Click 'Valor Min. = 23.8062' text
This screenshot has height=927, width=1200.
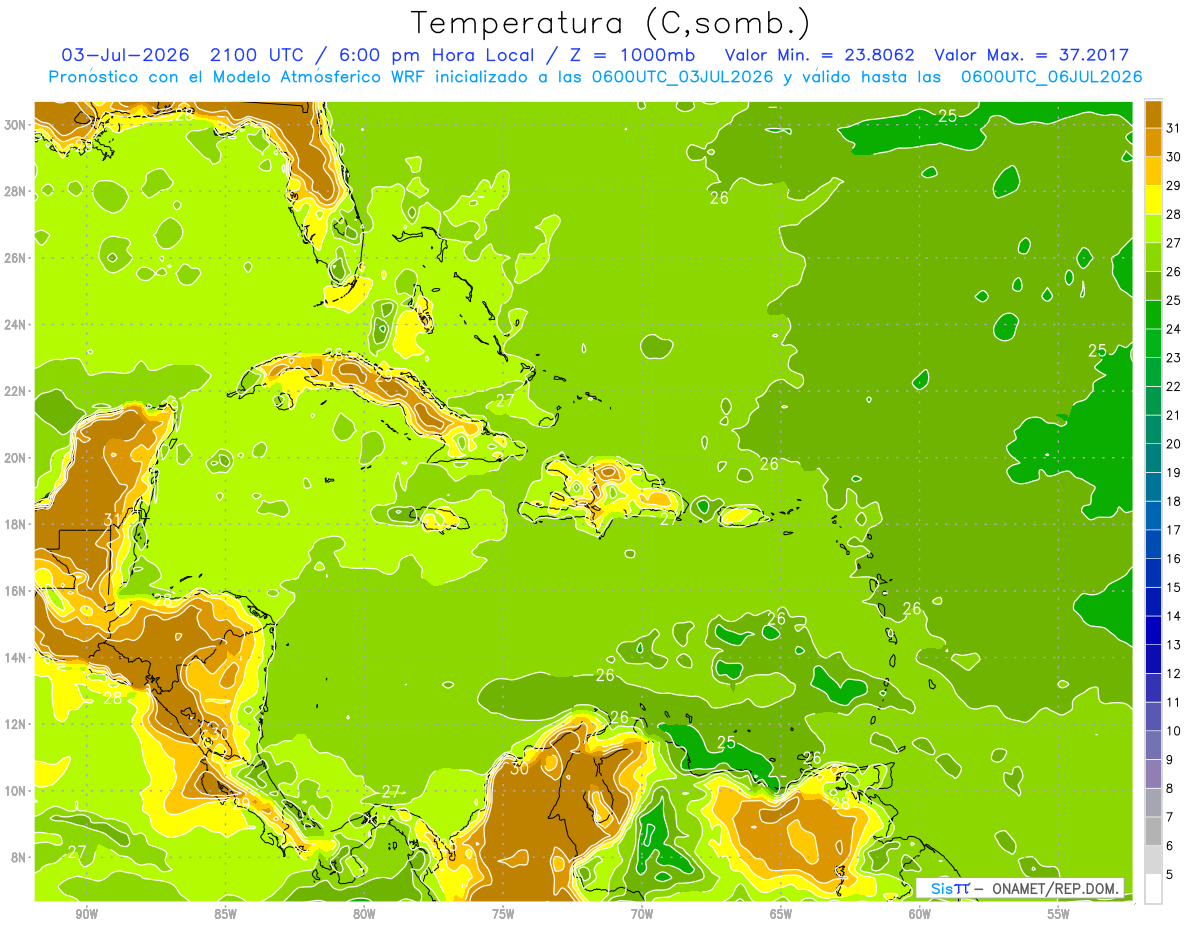(x=820, y=55)
